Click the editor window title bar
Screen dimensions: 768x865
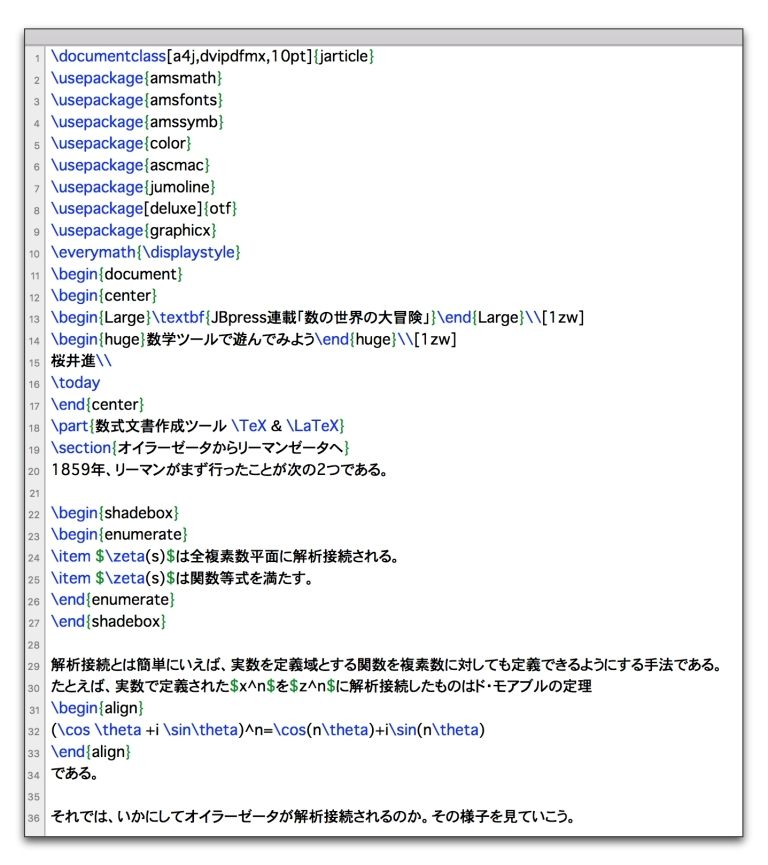click(x=383, y=37)
